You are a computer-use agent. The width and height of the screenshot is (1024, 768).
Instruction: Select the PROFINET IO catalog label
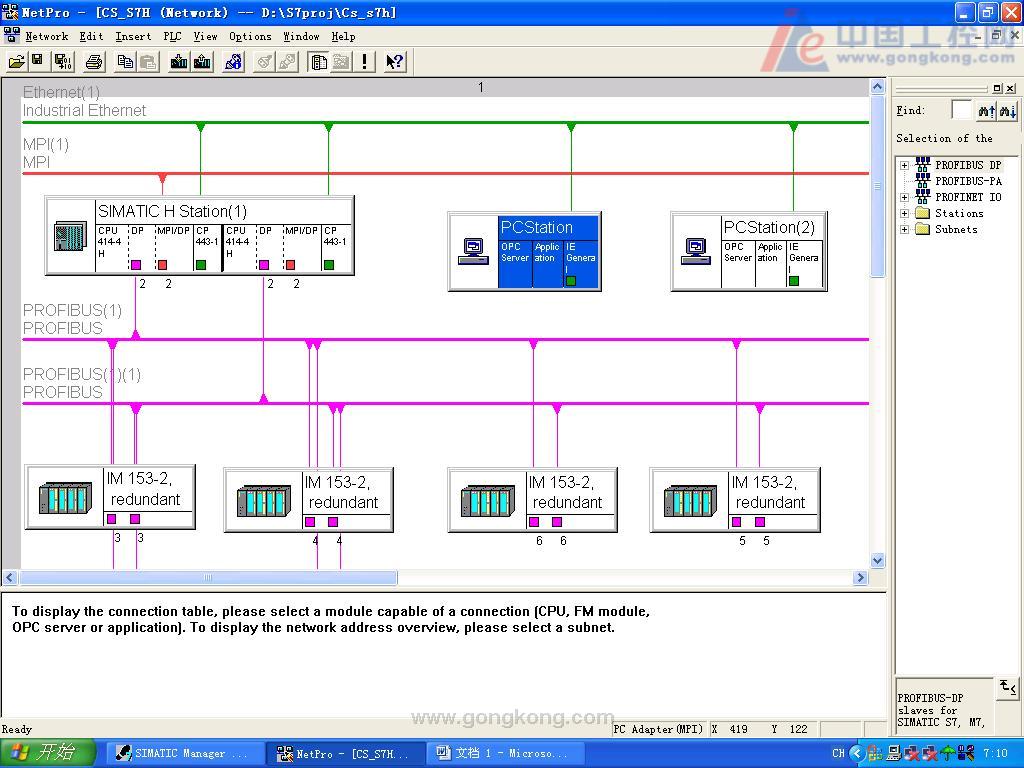tap(968, 197)
